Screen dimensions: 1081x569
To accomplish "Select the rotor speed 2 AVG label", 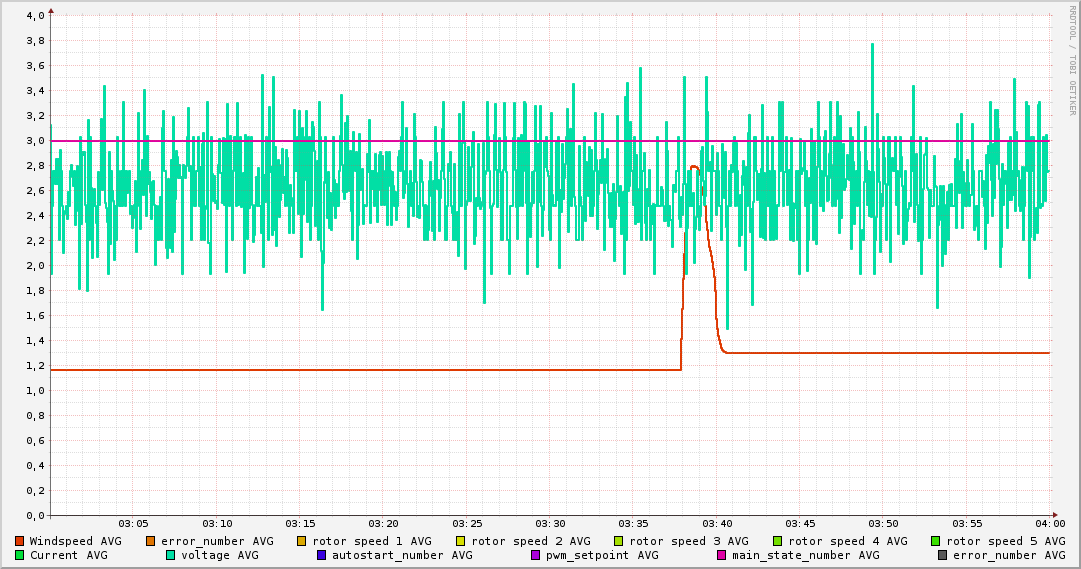I will pos(530,541).
